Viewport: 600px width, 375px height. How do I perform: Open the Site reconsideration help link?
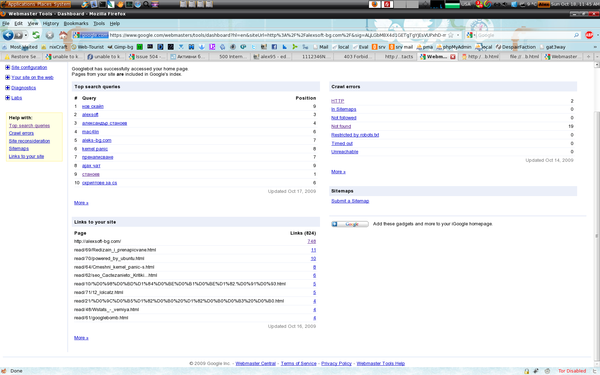(29, 141)
